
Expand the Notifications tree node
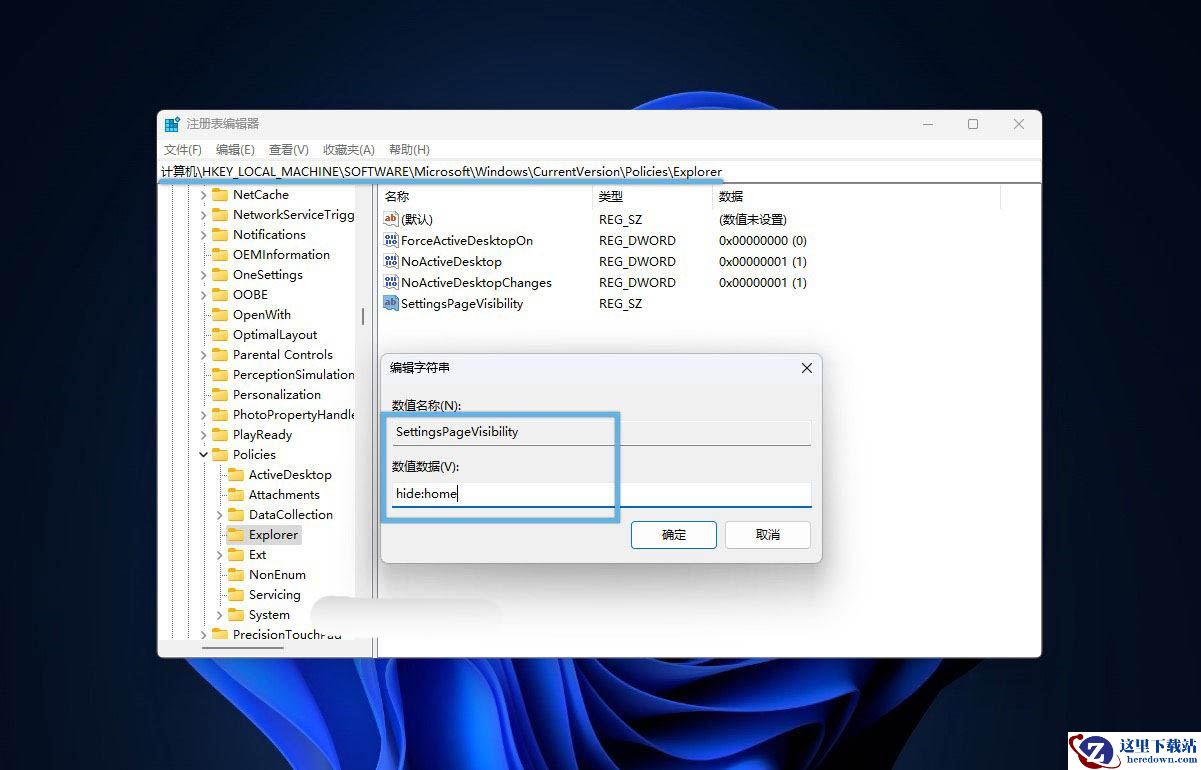pos(204,235)
